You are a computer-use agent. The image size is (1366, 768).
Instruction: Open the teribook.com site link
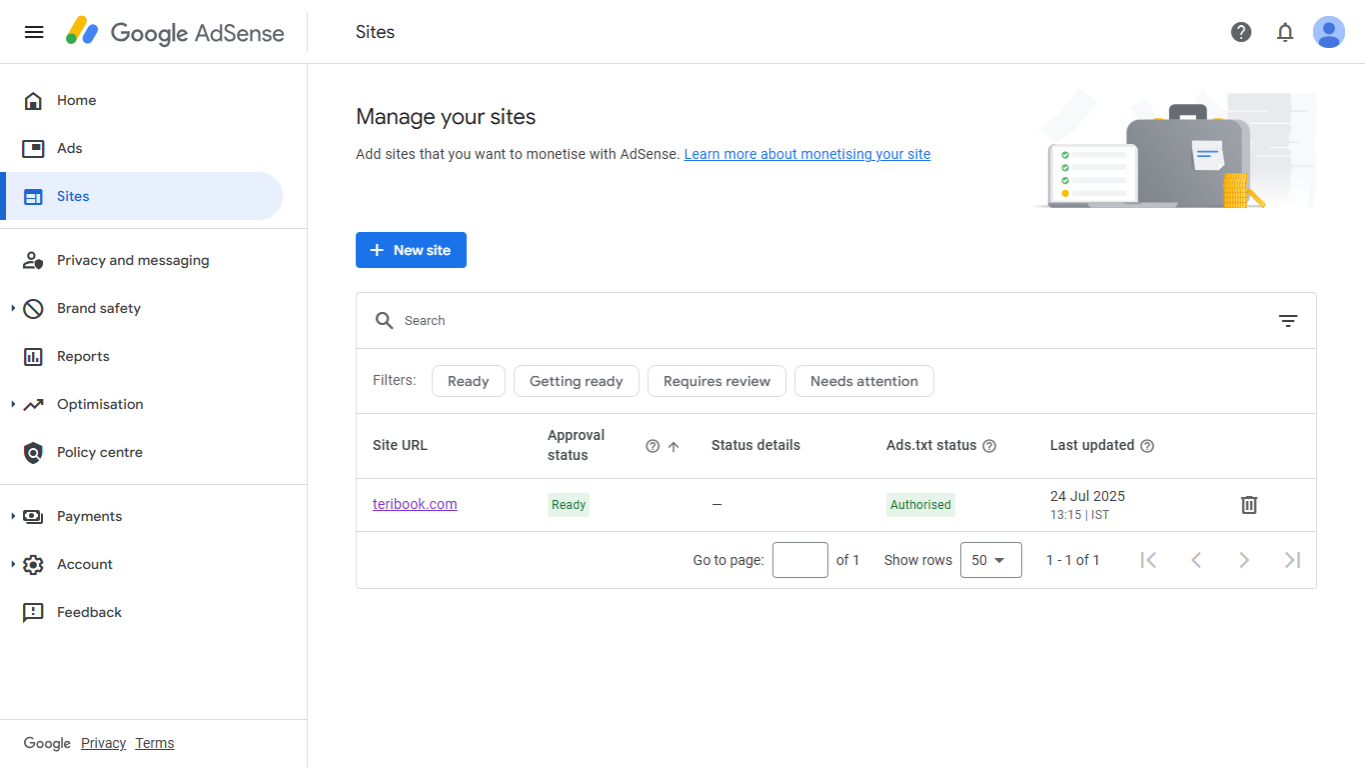click(415, 504)
